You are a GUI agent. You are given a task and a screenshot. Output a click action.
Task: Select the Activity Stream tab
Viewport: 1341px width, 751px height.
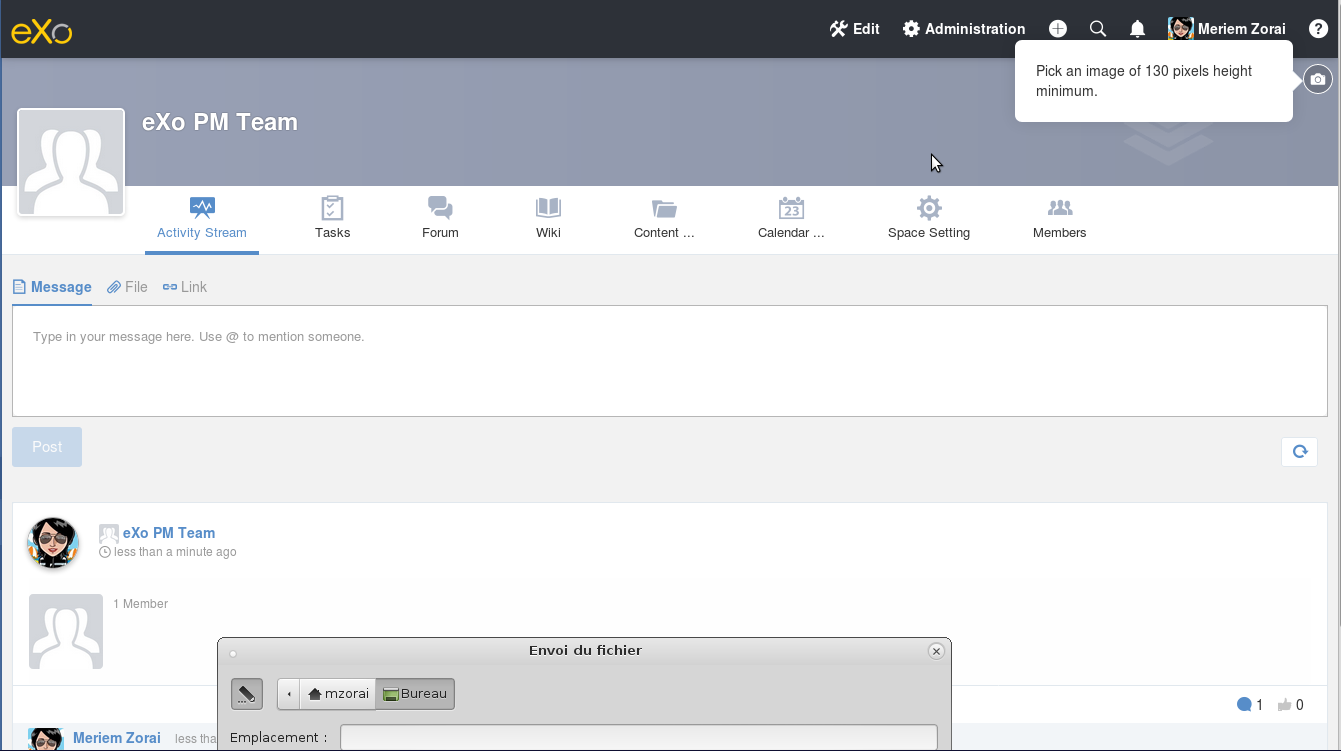point(202,219)
